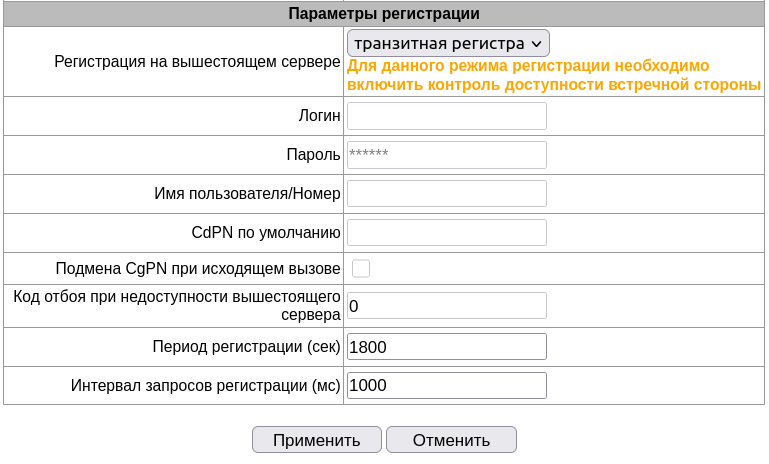Click the Код отбоя field containing 0
Viewport: 769px width, 464px height.
(446, 306)
